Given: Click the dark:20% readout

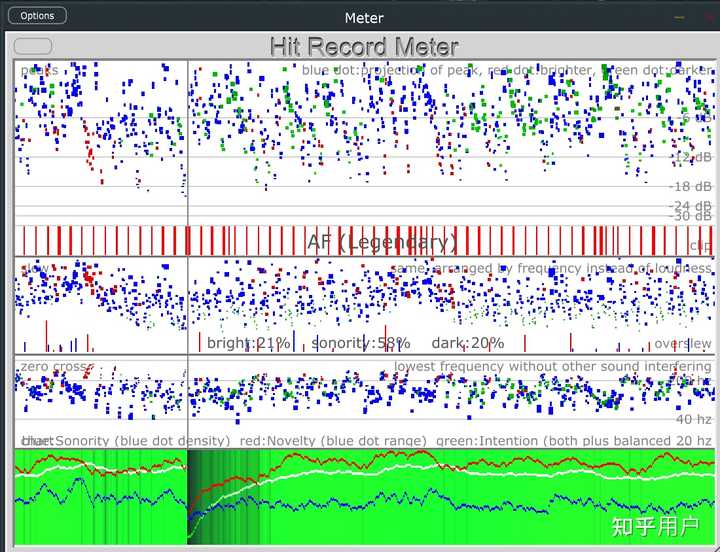Looking at the screenshot, I should click(468, 343).
